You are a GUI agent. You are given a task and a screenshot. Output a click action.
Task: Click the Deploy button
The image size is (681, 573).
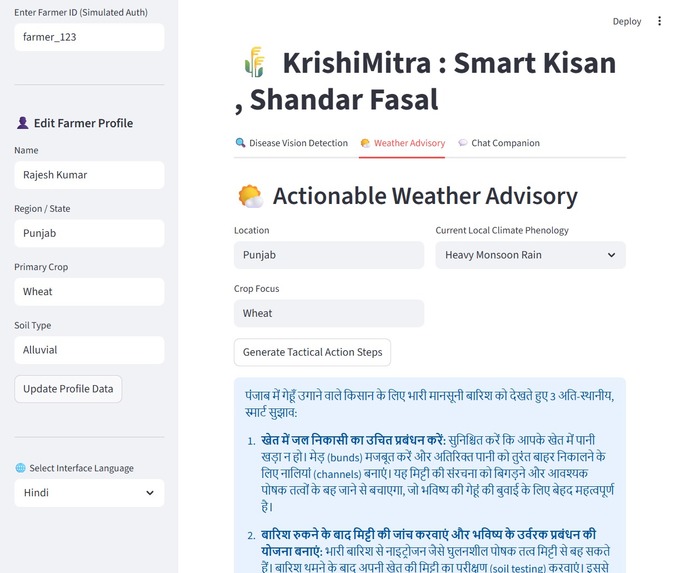point(627,21)
